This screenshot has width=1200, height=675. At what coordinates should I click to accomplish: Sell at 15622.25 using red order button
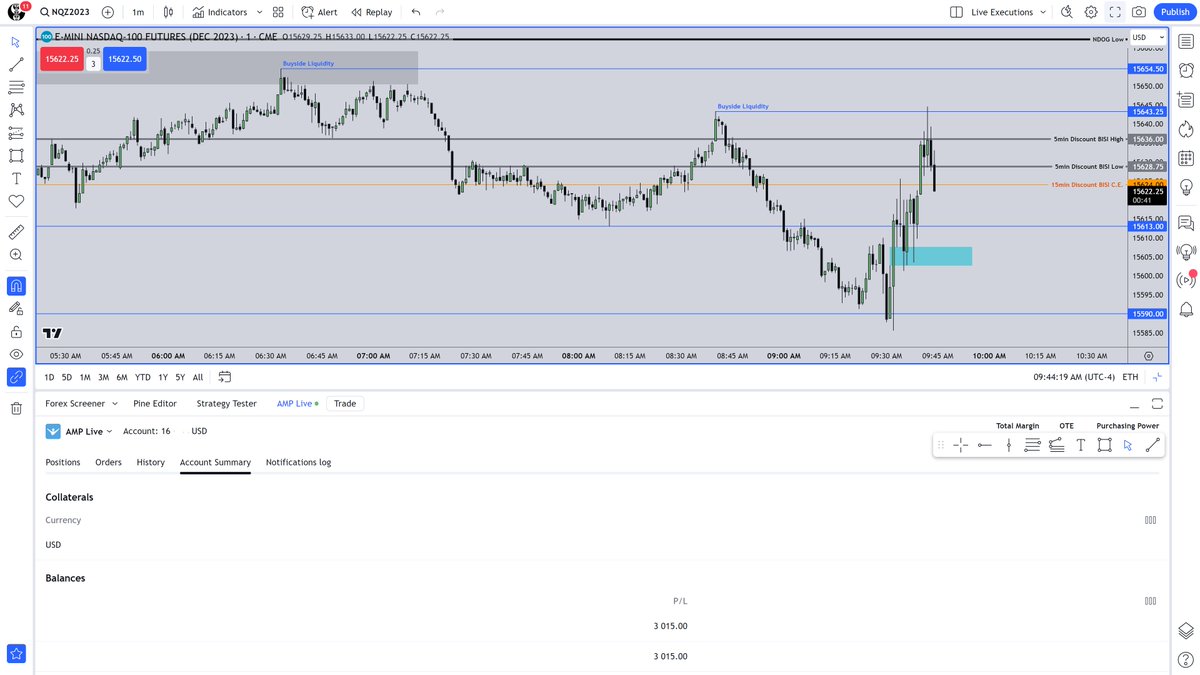[x=61, y=59]
